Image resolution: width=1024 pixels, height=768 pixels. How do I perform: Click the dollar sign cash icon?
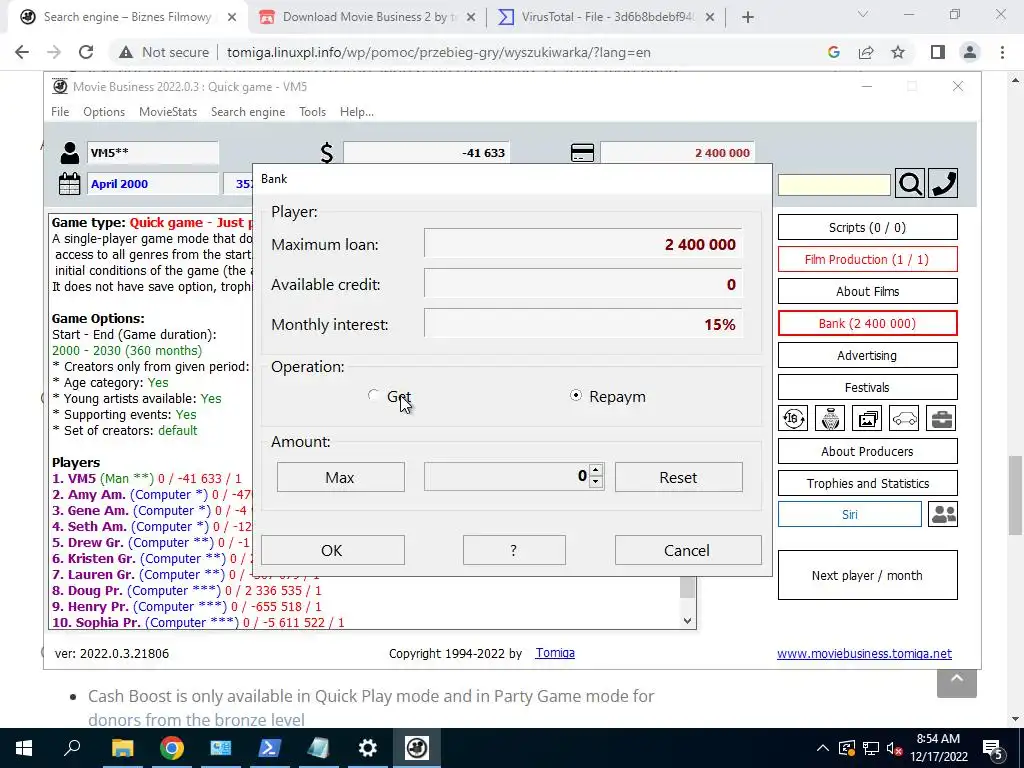coord(327,153)
